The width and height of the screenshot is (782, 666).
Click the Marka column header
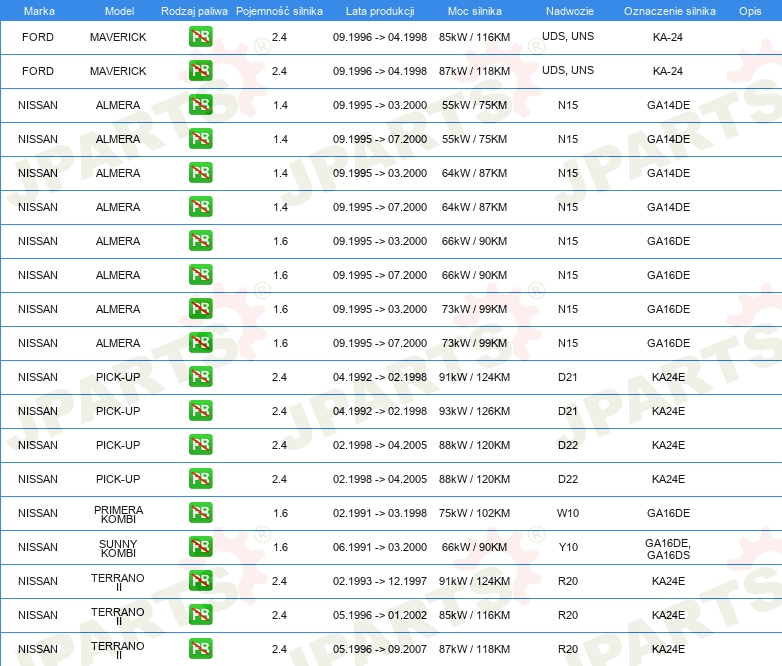pos(39,11)
